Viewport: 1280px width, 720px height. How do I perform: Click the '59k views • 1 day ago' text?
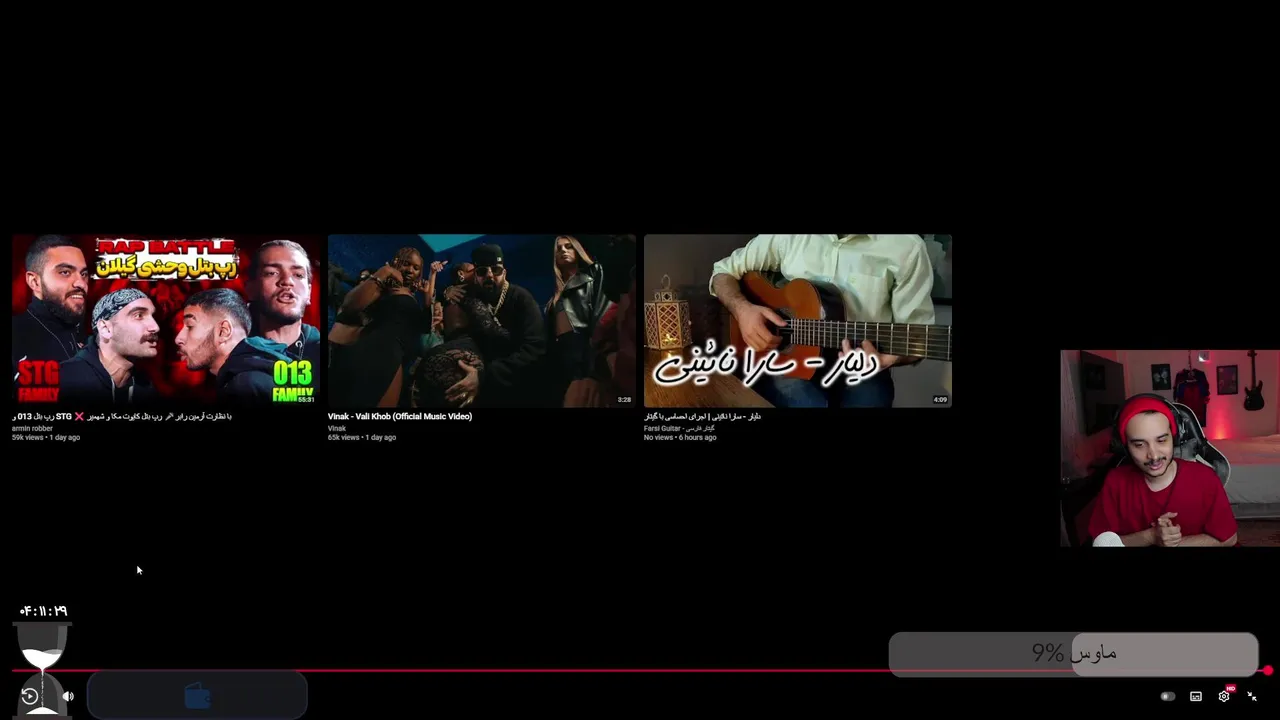click(46, 437)
